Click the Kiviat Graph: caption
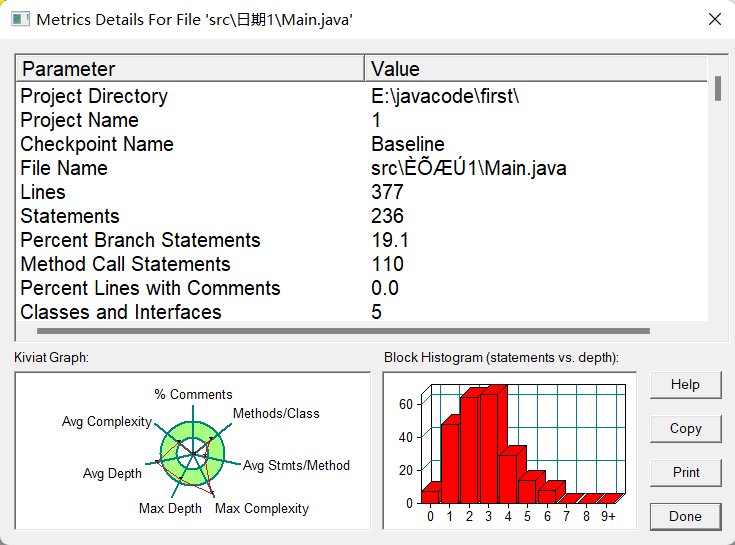Viewport: 735px width, 545px height. click(x=52, y=358)
